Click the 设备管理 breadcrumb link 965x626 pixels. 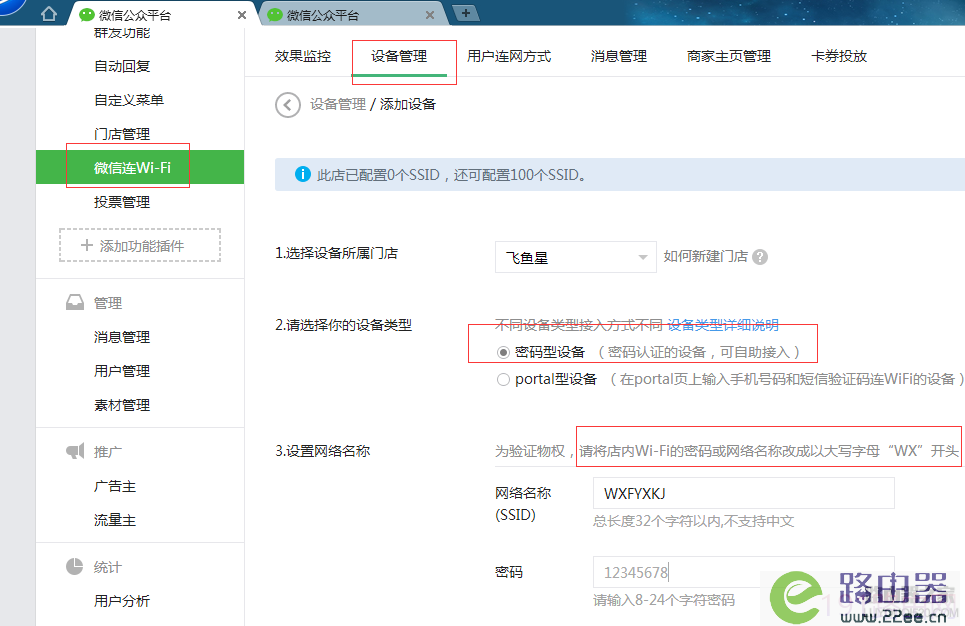(x=338, y=104)
